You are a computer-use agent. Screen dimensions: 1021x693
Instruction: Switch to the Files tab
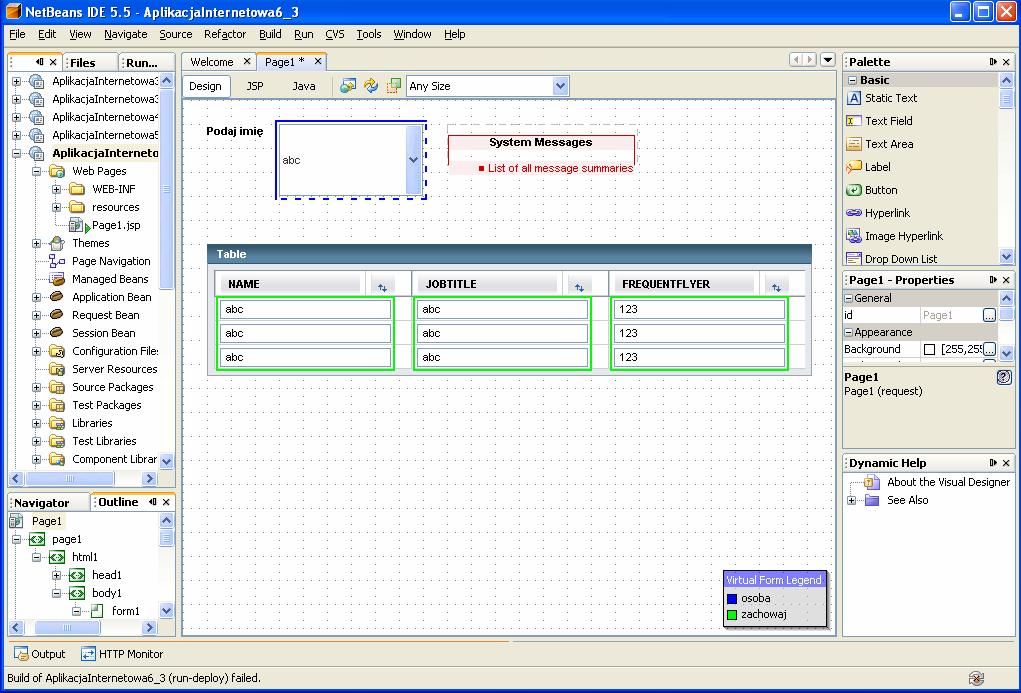pyautogui.click(x=83, y=63)
